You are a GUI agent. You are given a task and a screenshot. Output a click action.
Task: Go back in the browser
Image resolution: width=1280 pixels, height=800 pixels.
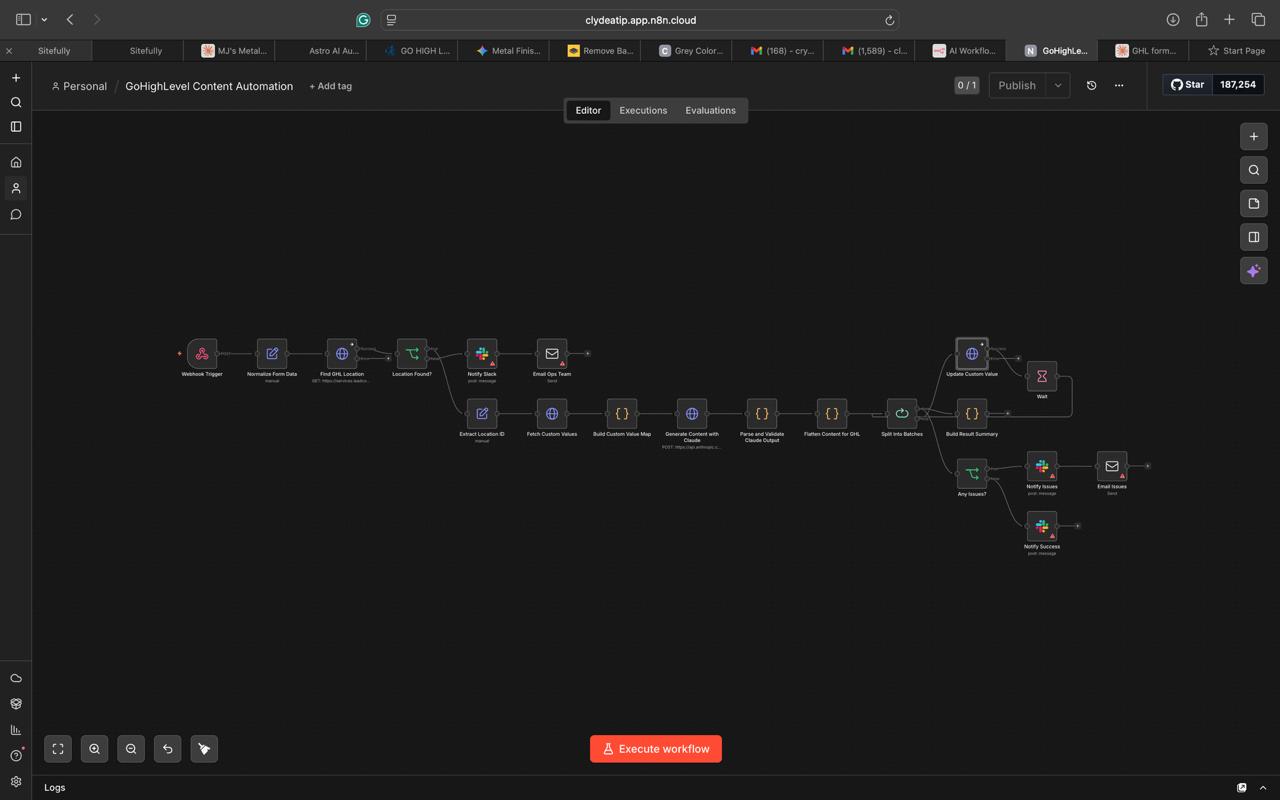70,20
